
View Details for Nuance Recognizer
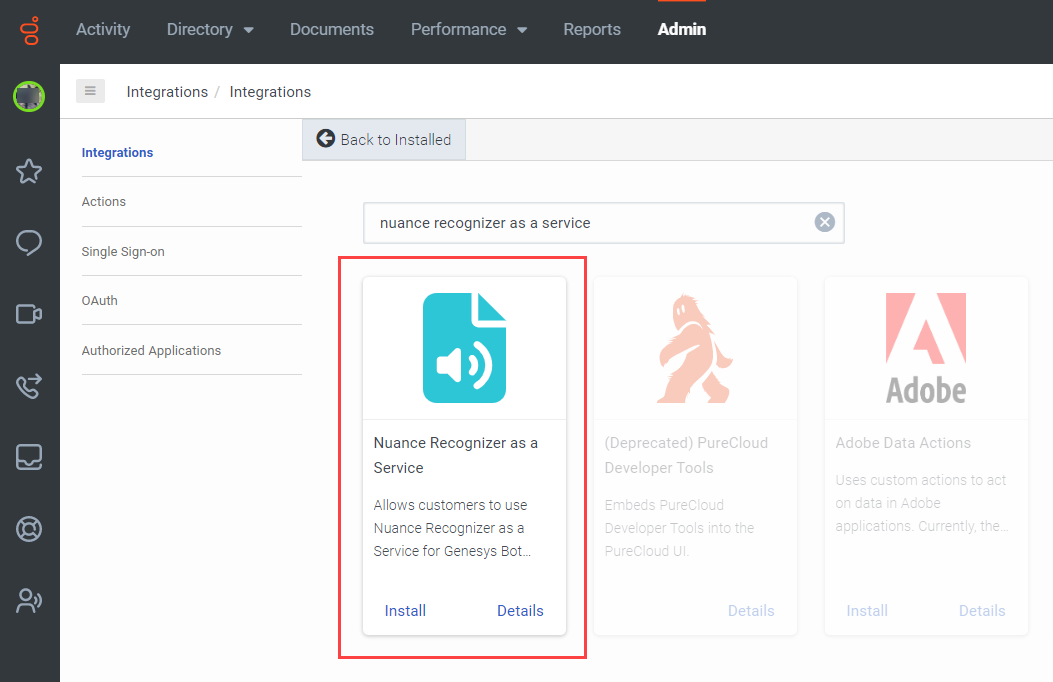[x=520, y=610]
